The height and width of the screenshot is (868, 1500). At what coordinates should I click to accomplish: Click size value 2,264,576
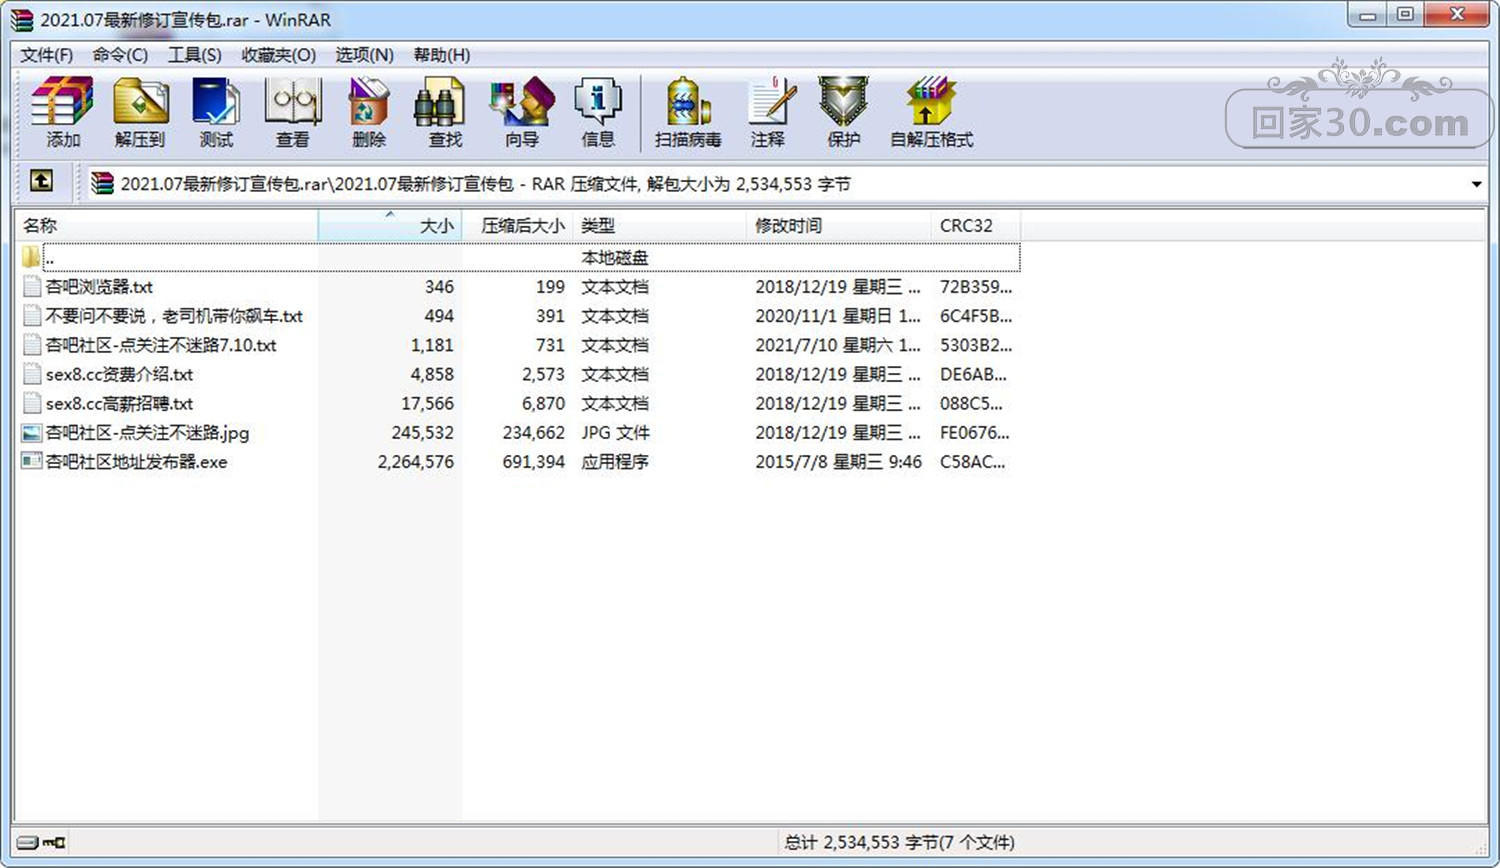click(416, 462)
